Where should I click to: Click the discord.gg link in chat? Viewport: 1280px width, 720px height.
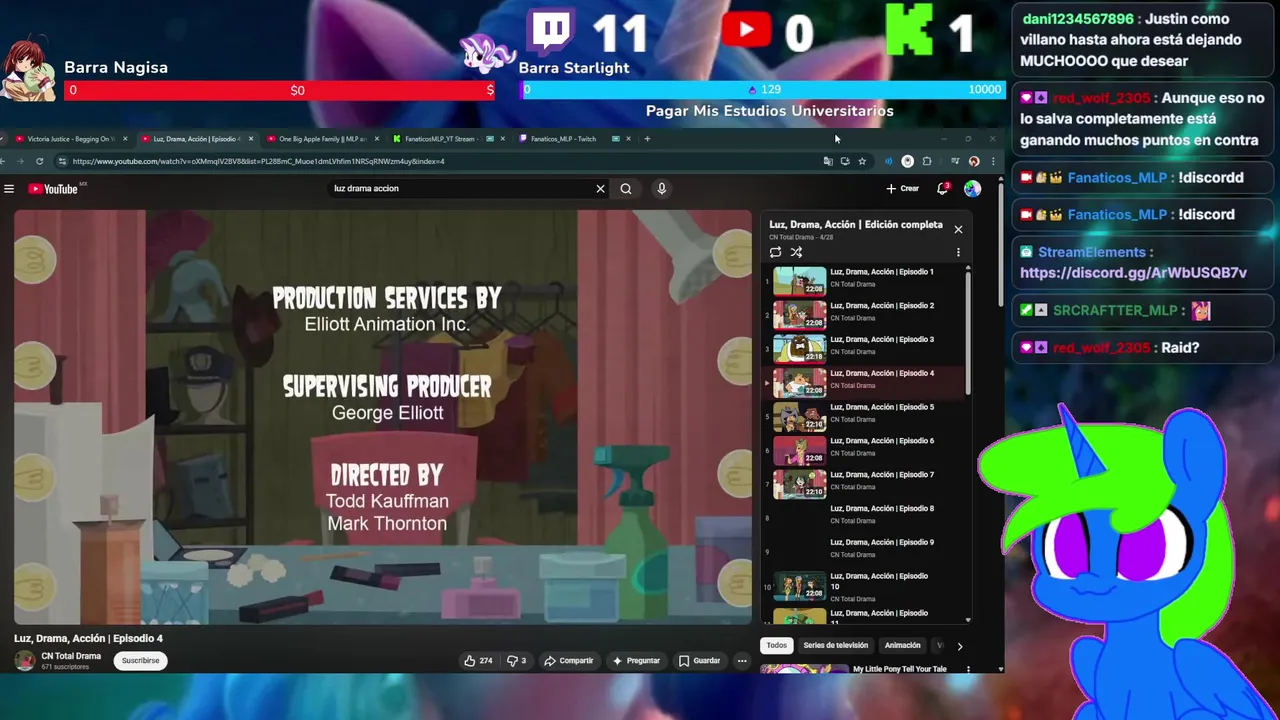(x=1133, y=273)
